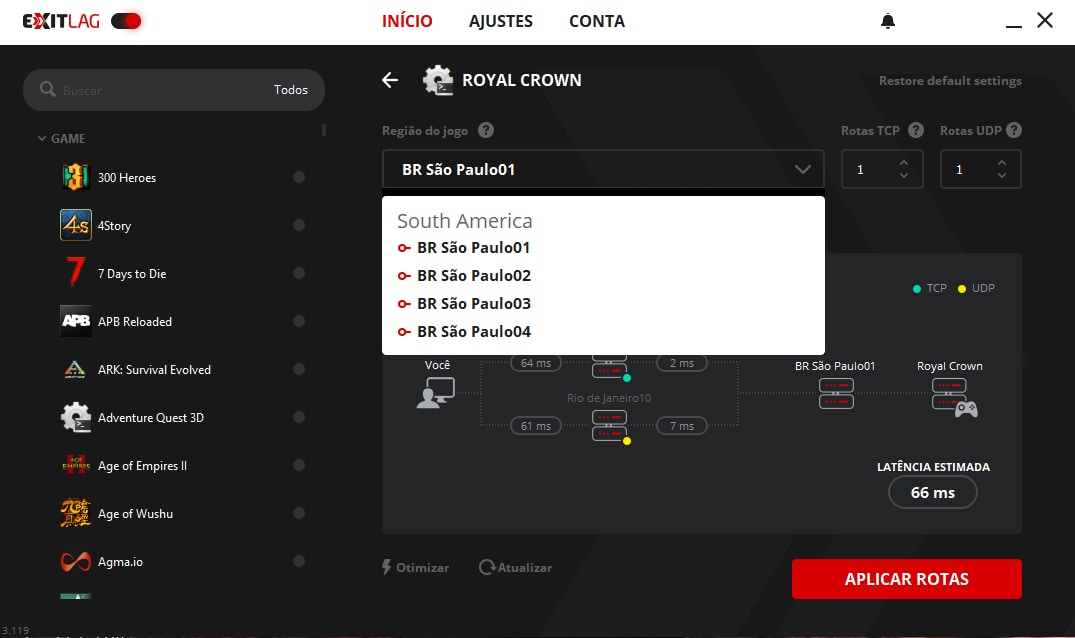Click the help icon next to Rotas UDP
The width and height of the screenshot is (1075, 638).
(1014, 131)
